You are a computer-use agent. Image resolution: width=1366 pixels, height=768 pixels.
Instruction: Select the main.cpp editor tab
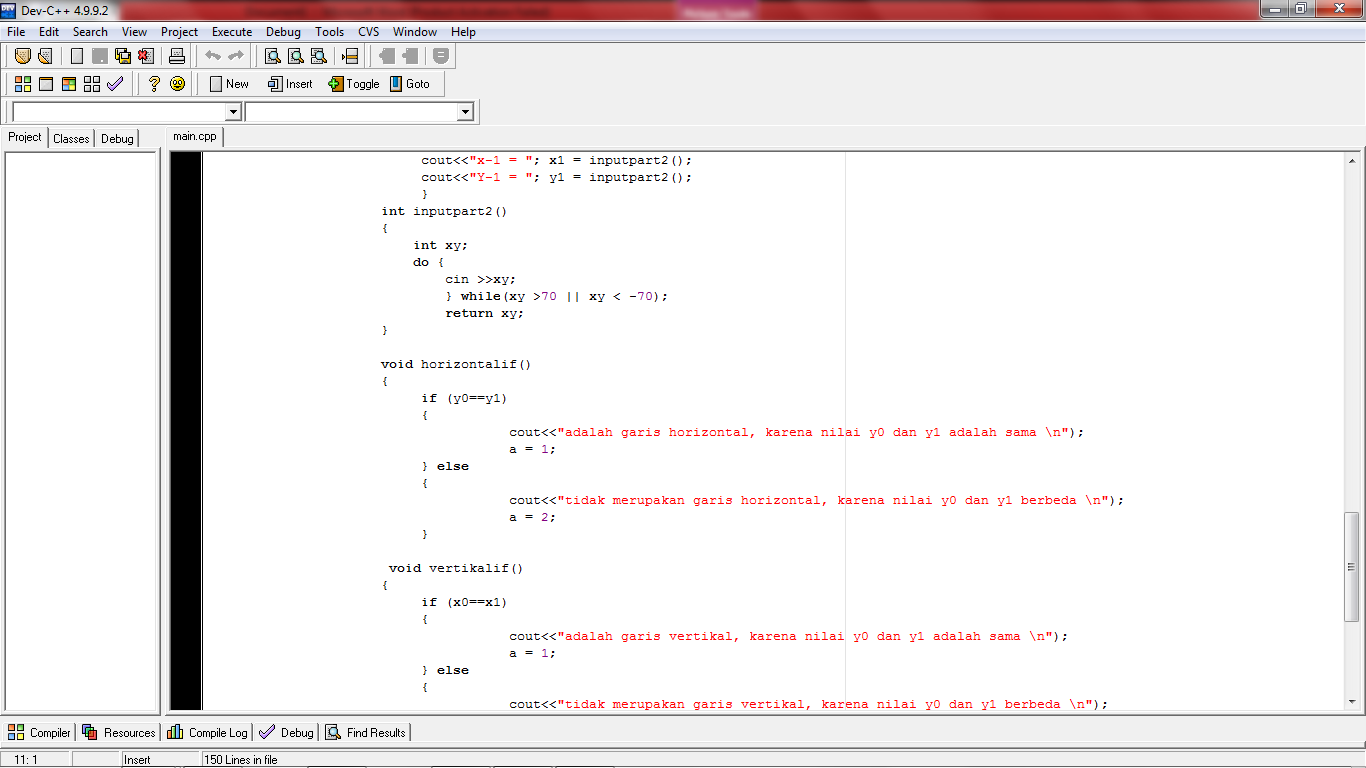(x=195, y=137)
